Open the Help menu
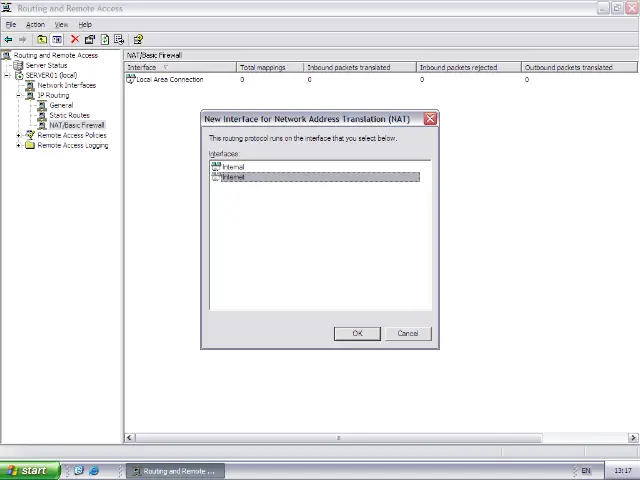The image size is (640, 480). coord(85,24)
